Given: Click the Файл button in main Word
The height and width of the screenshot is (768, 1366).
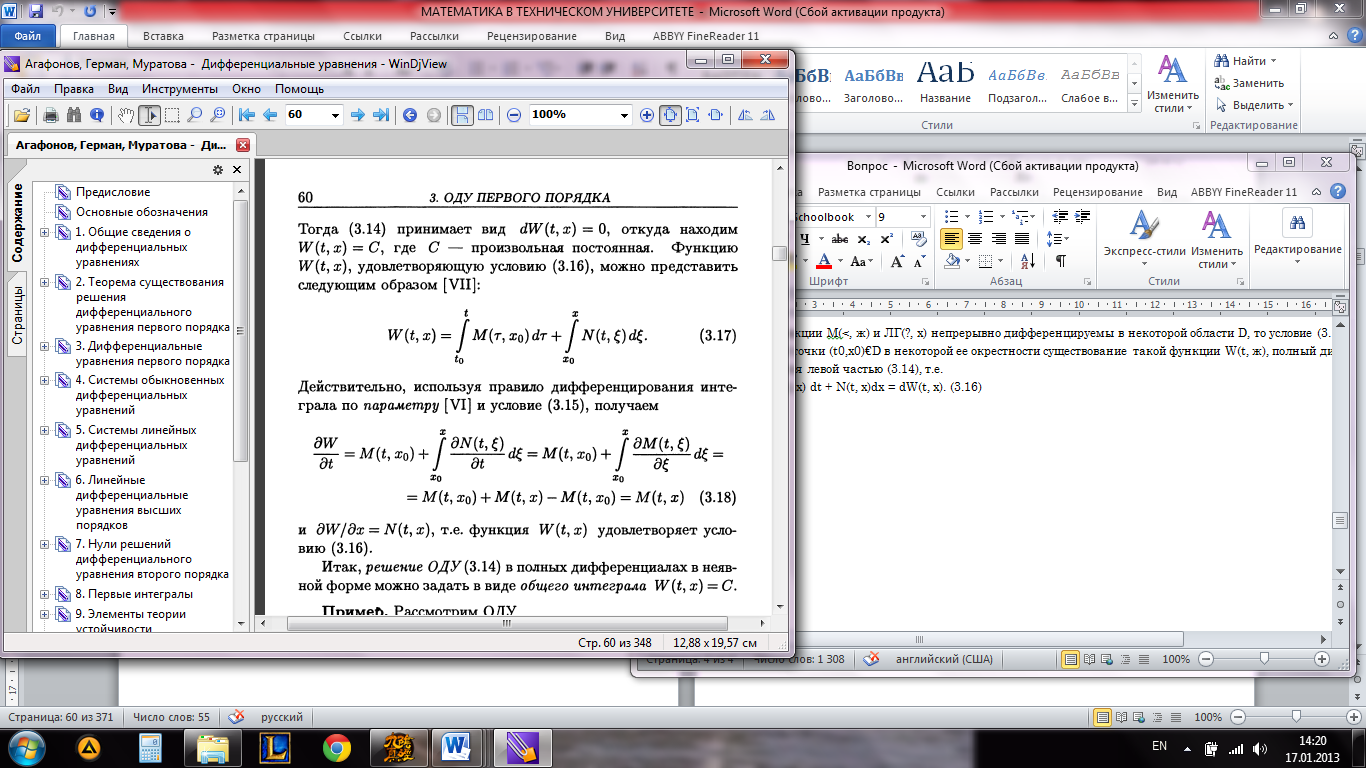Looking at the screenshot, I should pyautogui.click(x=28, y=36).
